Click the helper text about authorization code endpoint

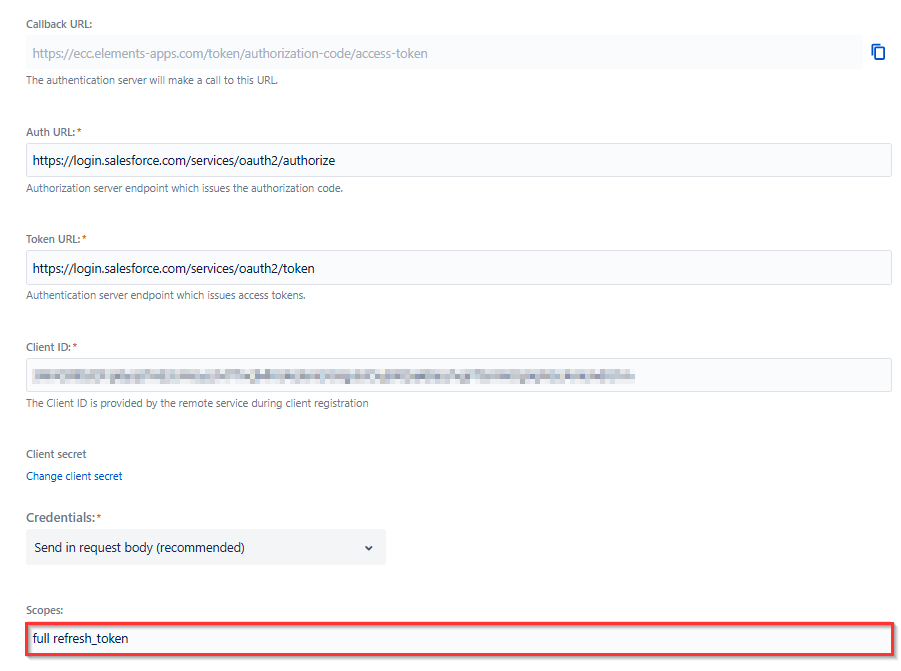click(184, 188)
